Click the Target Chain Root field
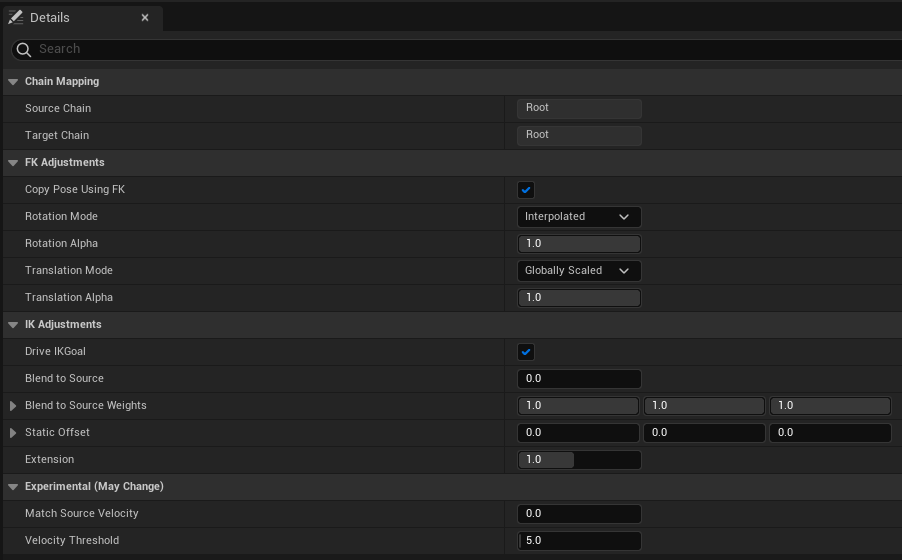The width and height of the screenshot is (902, 560). click(579, 135)
